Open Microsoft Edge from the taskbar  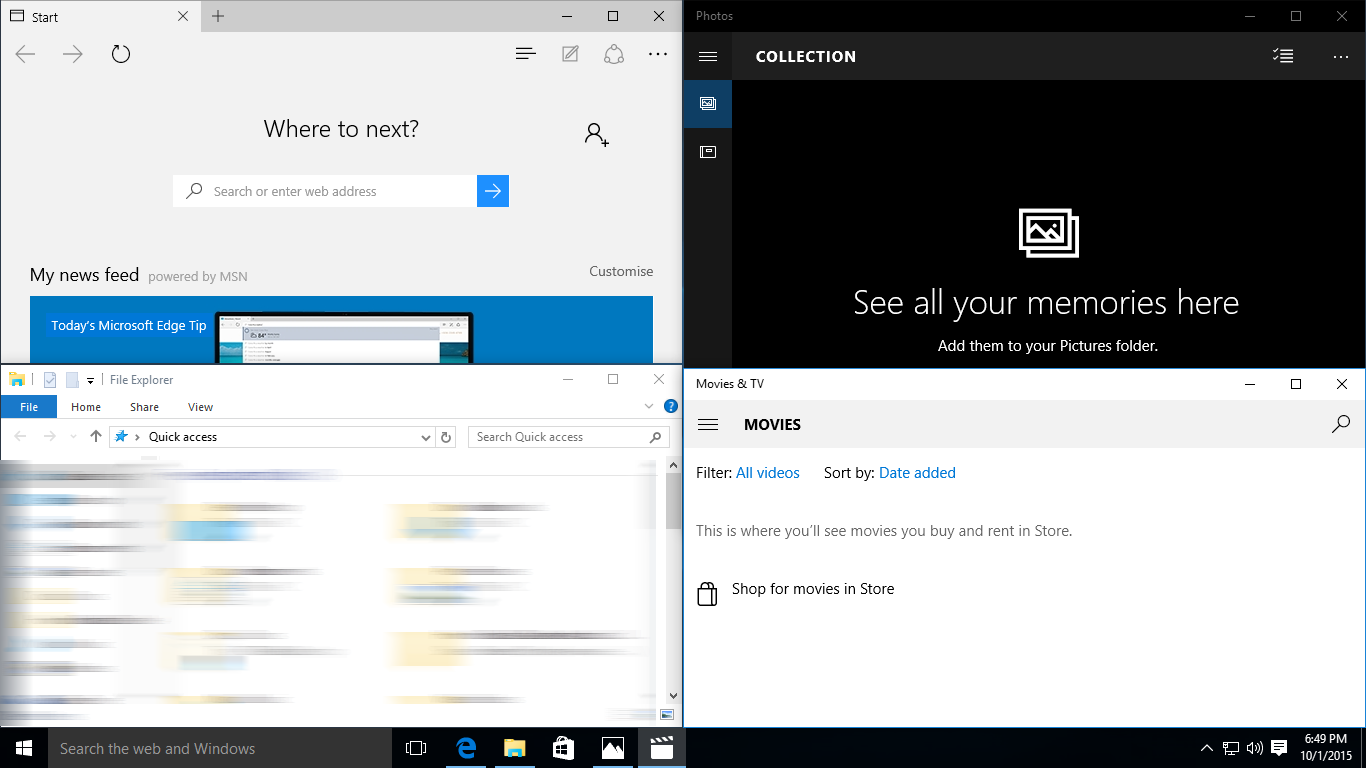pos(465,748)
